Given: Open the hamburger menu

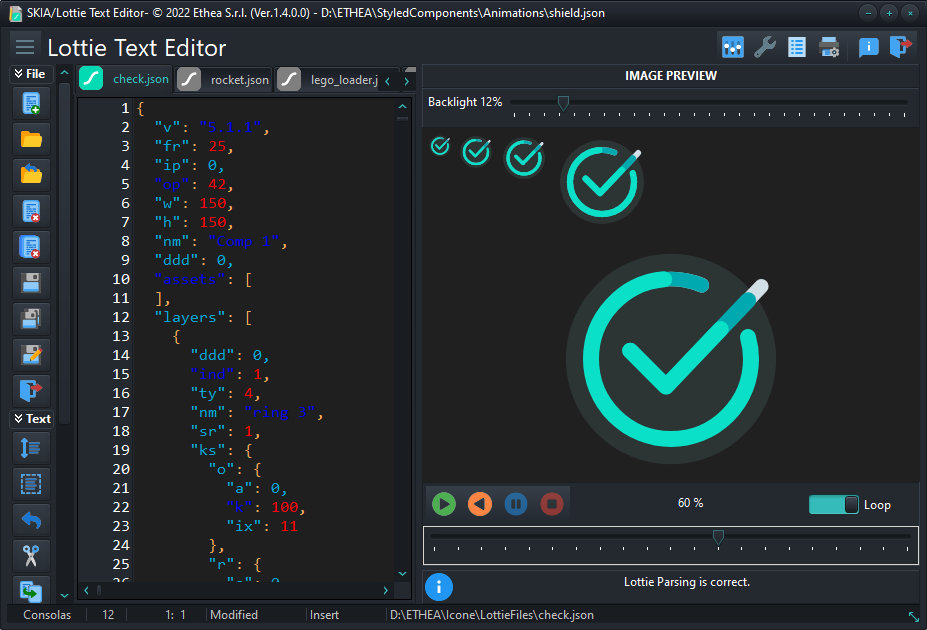Looking at the screenshot, I should pyautogui.click(x=25, y=47).
